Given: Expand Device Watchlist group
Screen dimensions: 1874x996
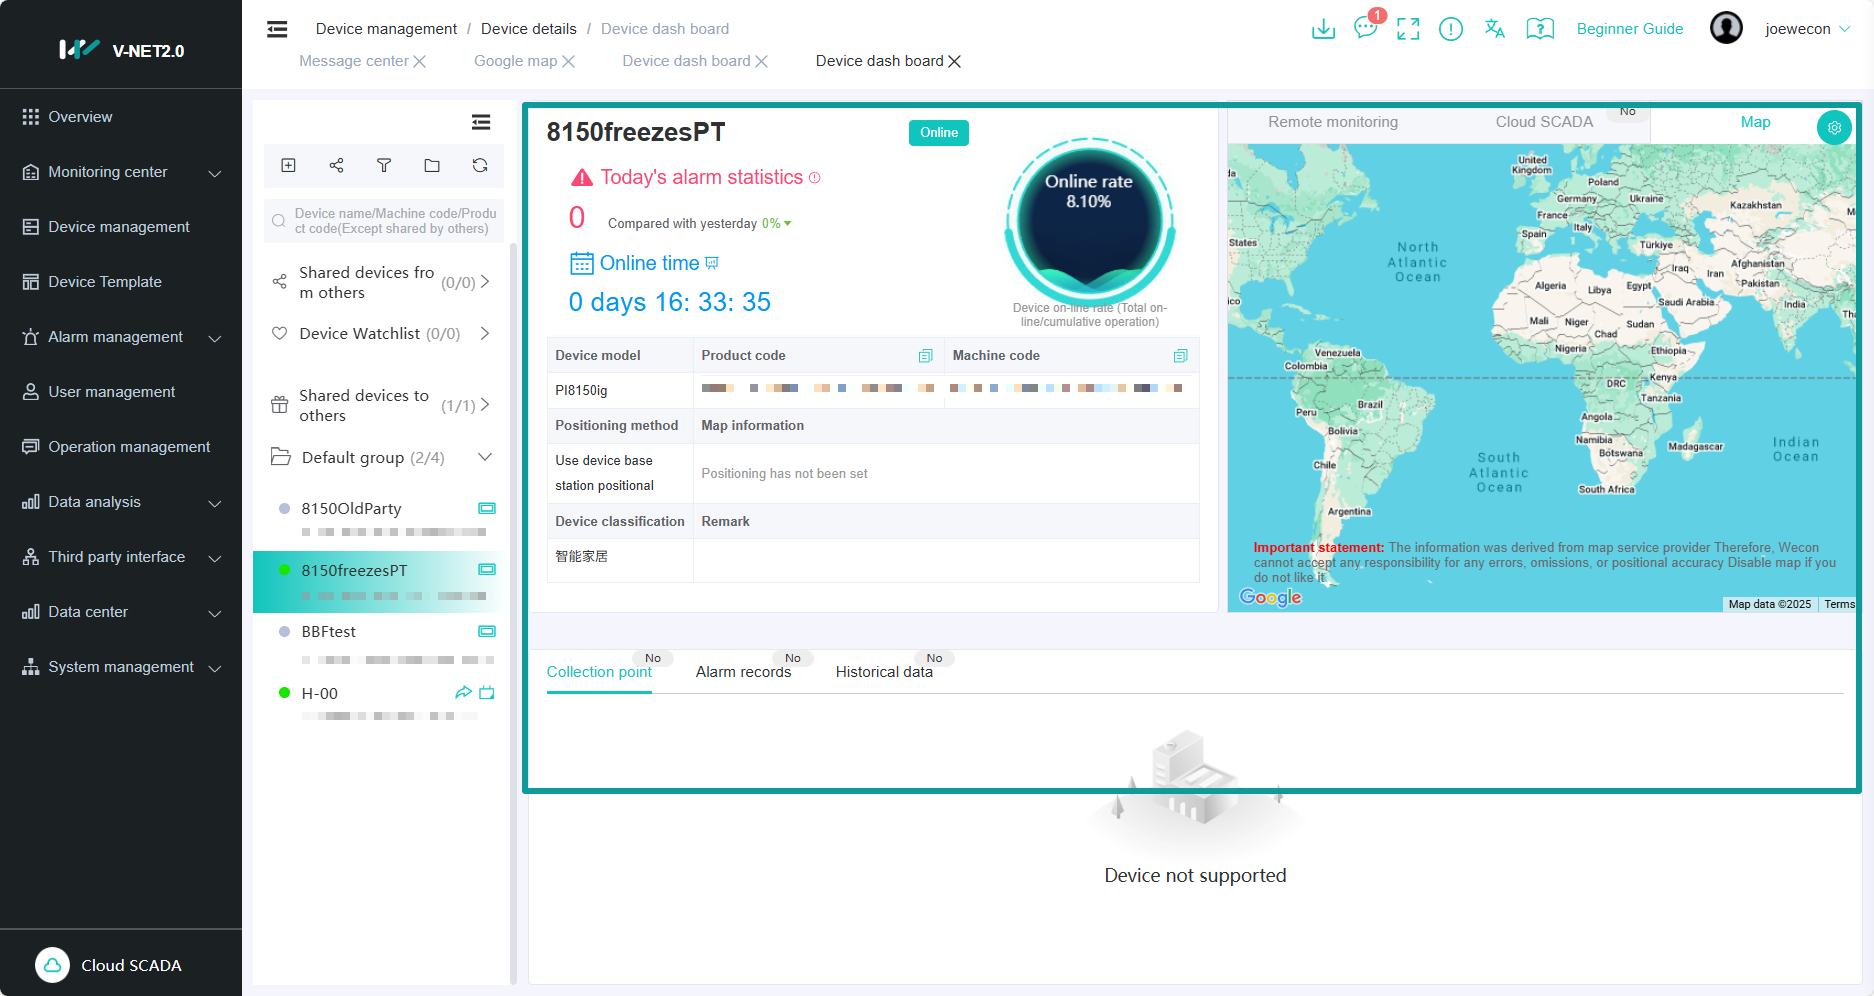Looking at the screenshot, I should pos(485,333).
